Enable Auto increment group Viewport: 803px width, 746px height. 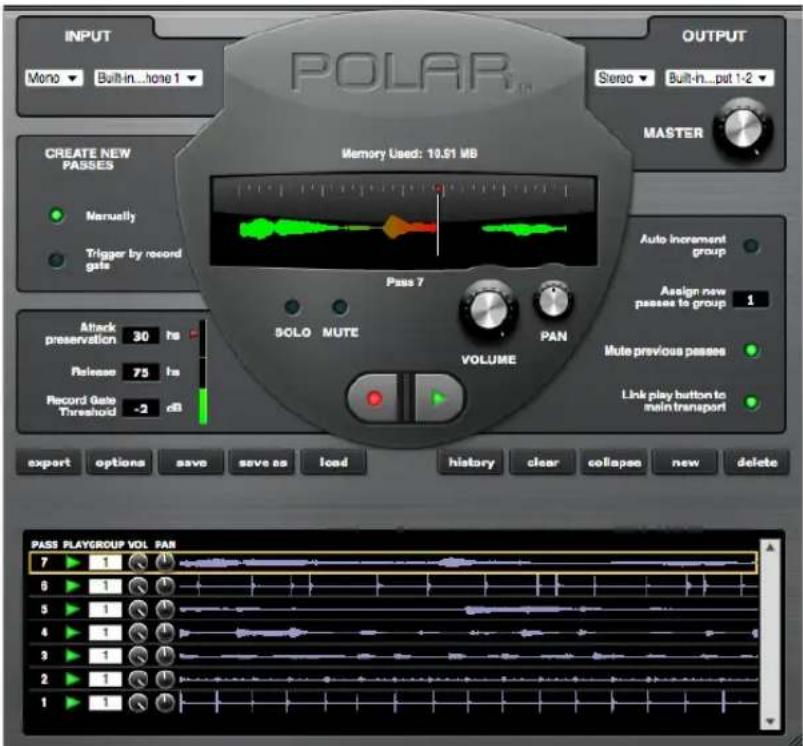click(751, 246)
